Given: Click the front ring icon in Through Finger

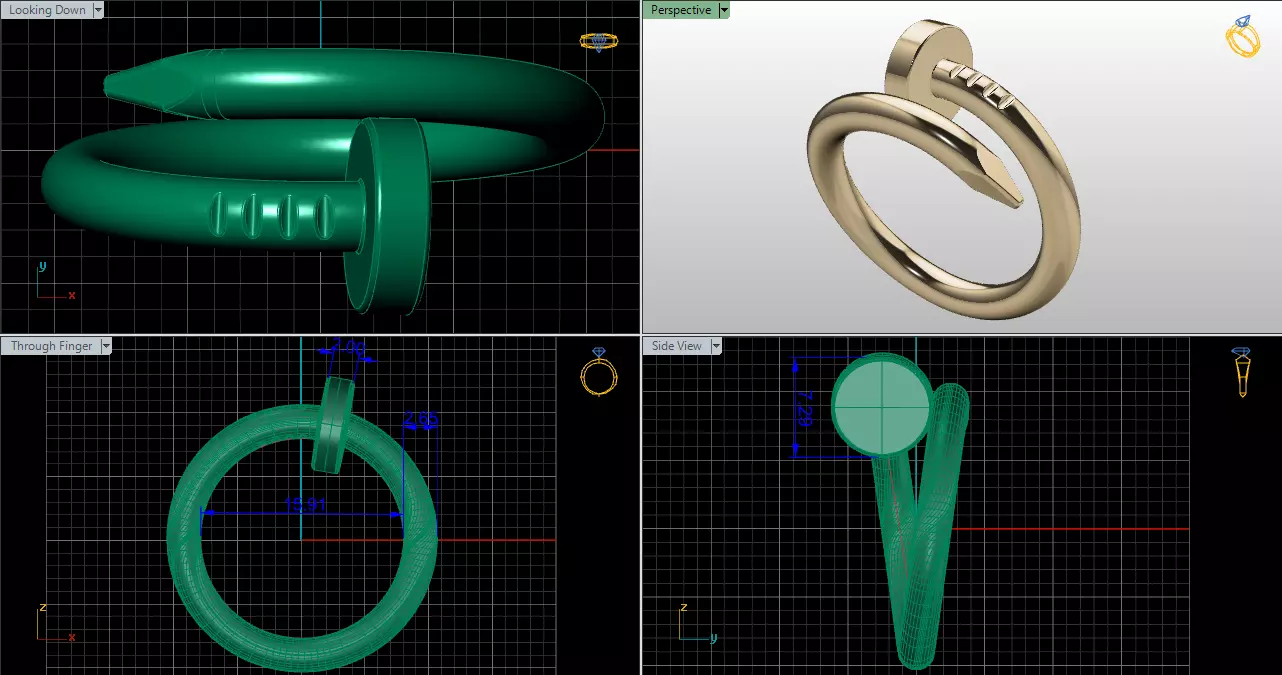Looking at the screenshot, I should 599,372.
